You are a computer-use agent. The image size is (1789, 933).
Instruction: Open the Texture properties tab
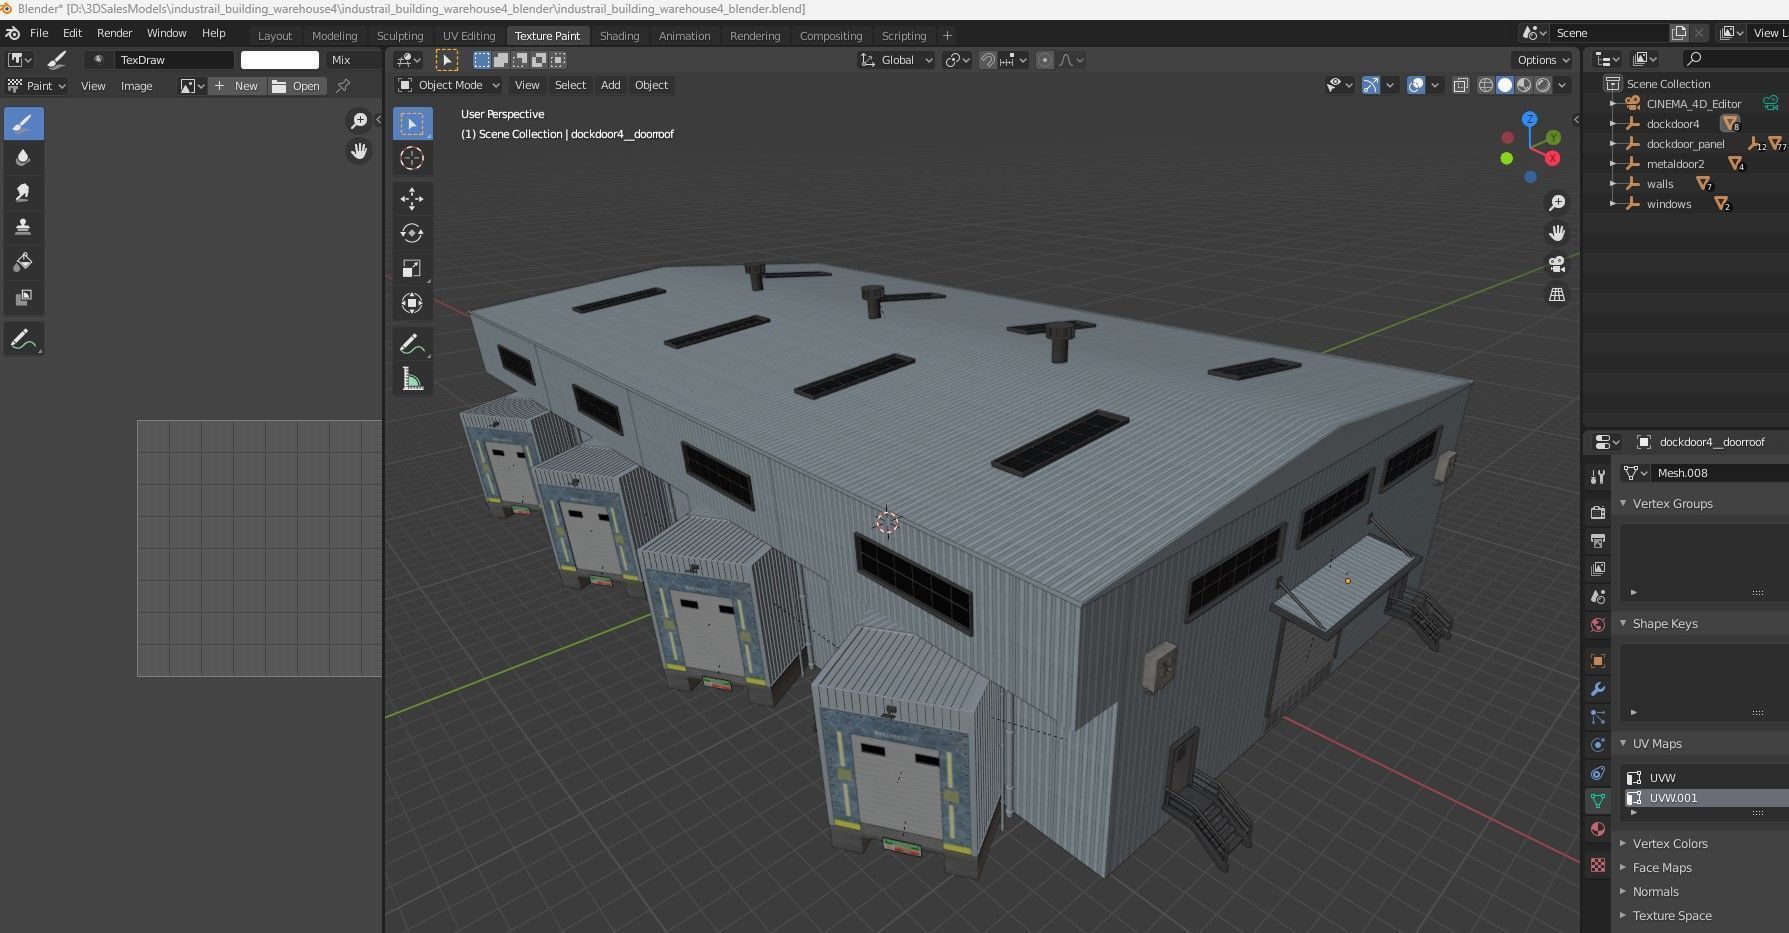pos(1598,865)
